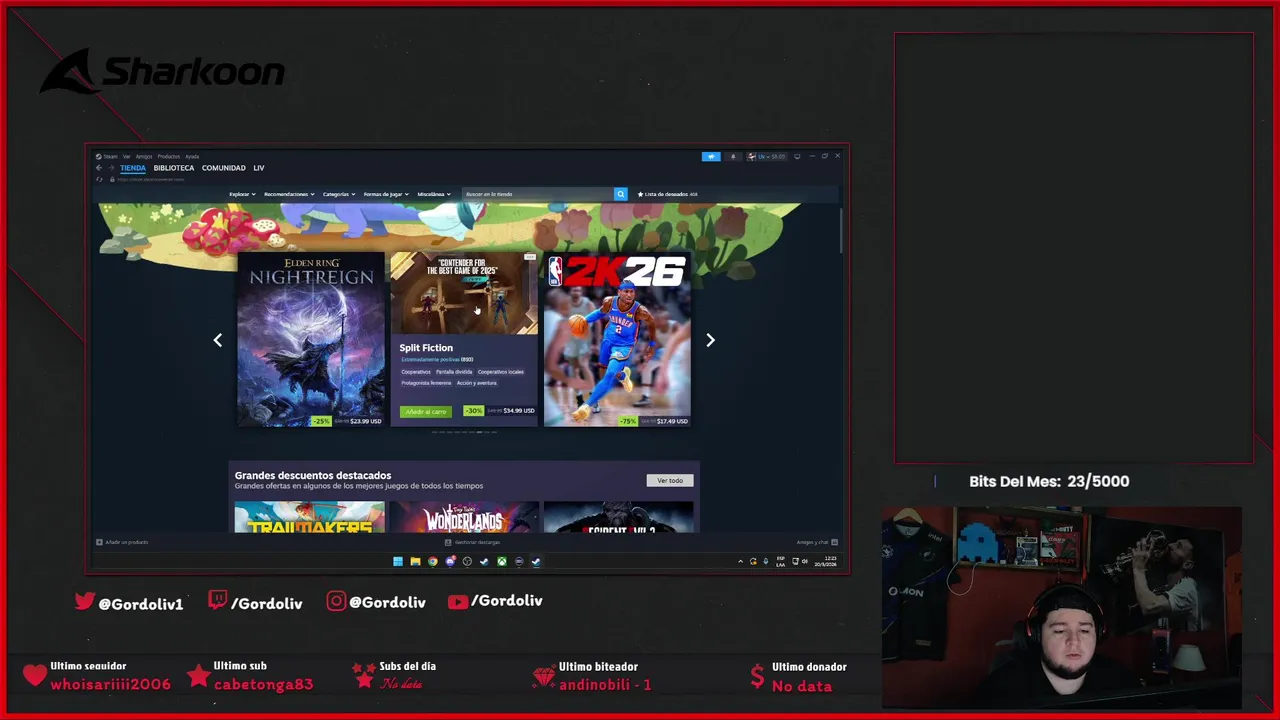
Task: Click the 'Pantalla dividida' tag
Action: (454, 372)
